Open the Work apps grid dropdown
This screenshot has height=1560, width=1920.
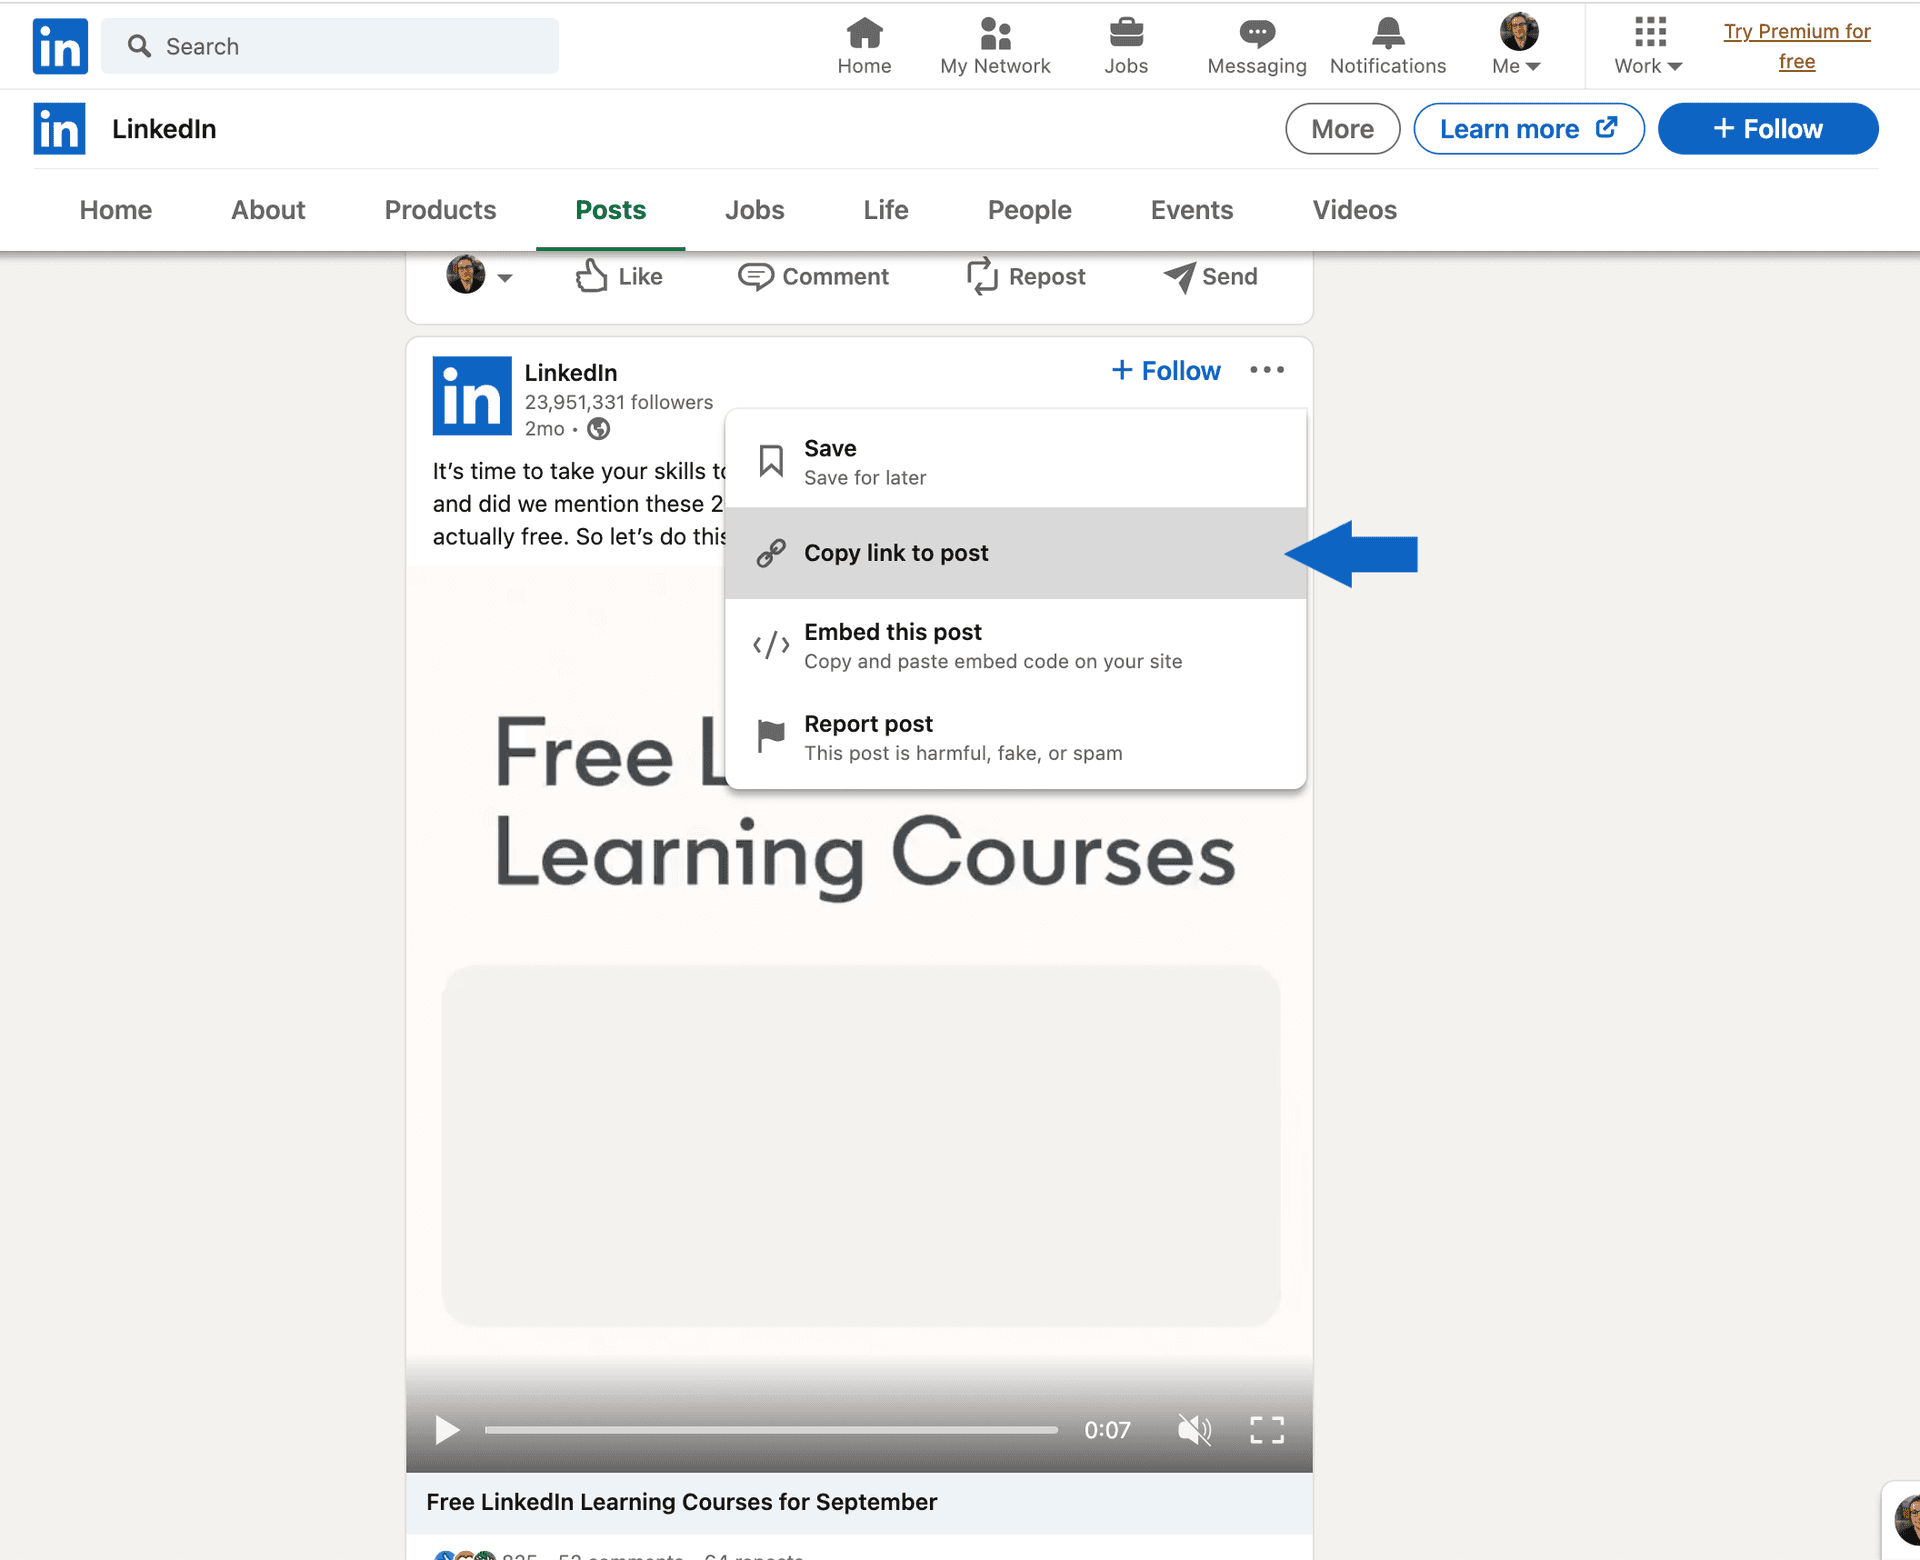(1649, 46)
